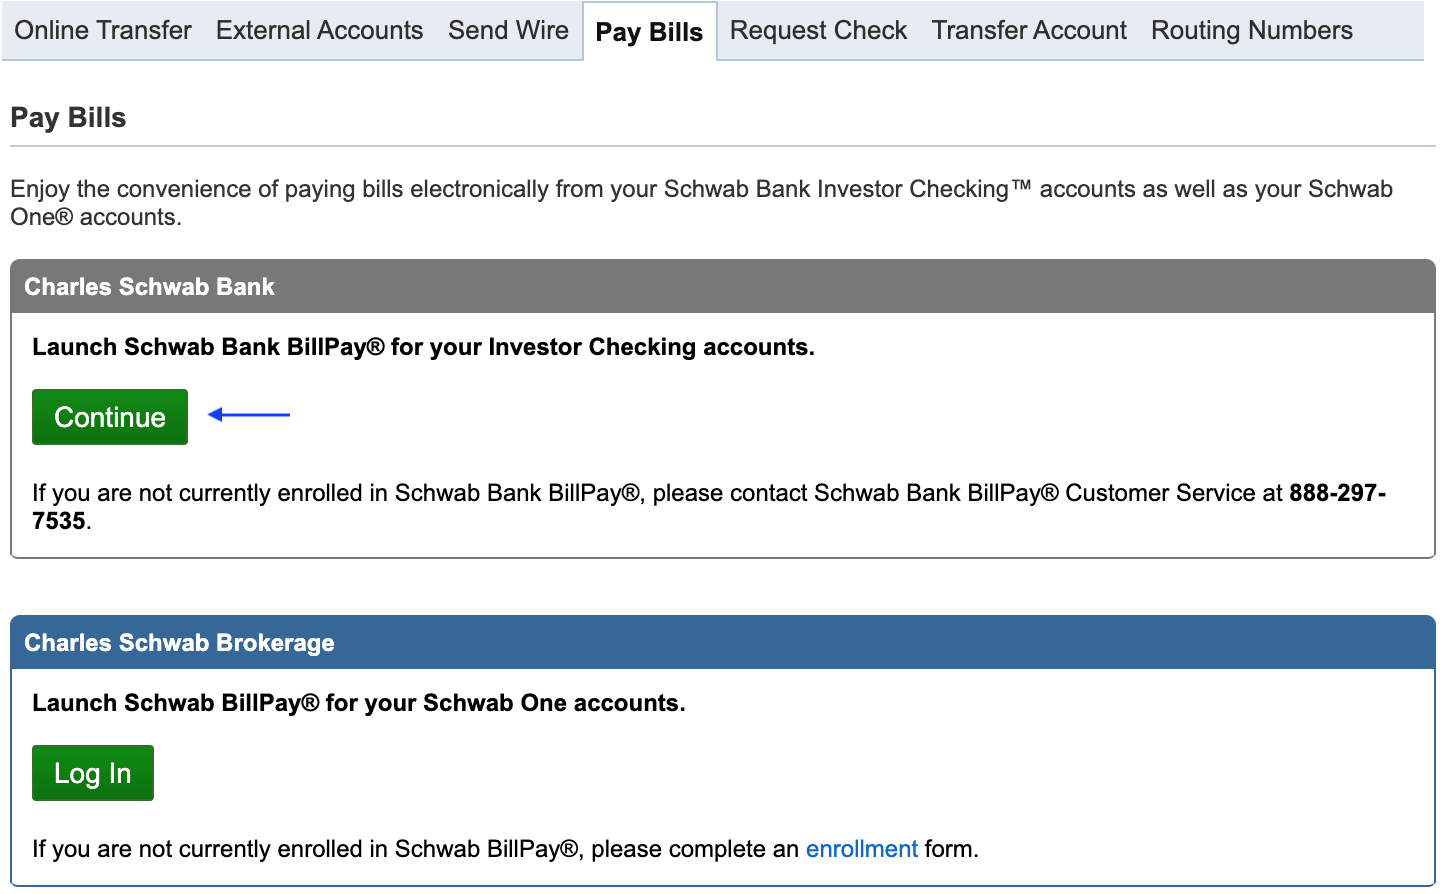Click the green Continue button
This screenshot has height=894, width=1442.
110,417
